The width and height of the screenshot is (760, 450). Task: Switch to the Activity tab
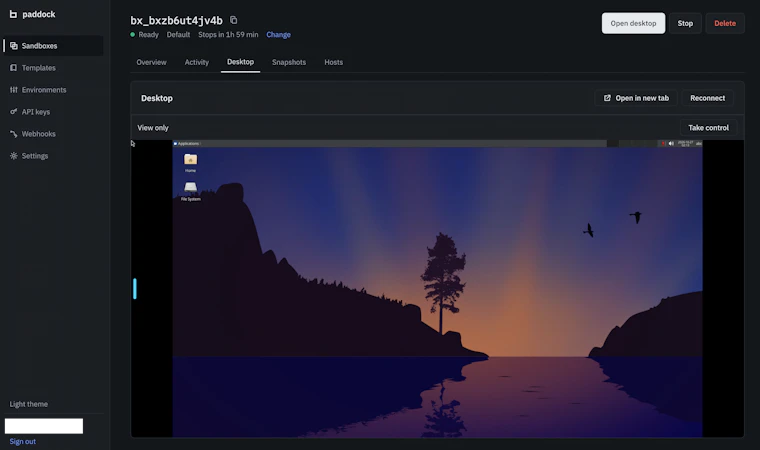coord(197,62)
